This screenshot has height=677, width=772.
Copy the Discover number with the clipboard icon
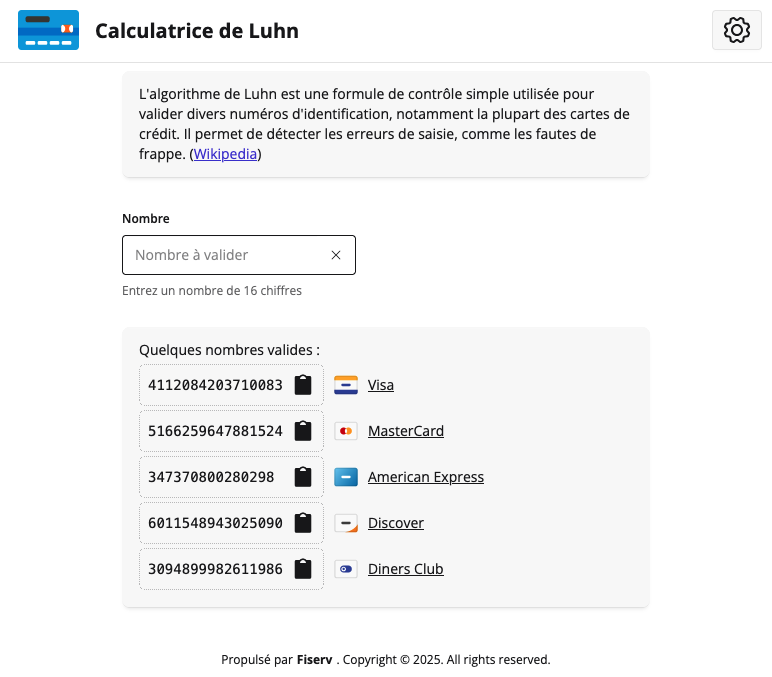point(303,523)
